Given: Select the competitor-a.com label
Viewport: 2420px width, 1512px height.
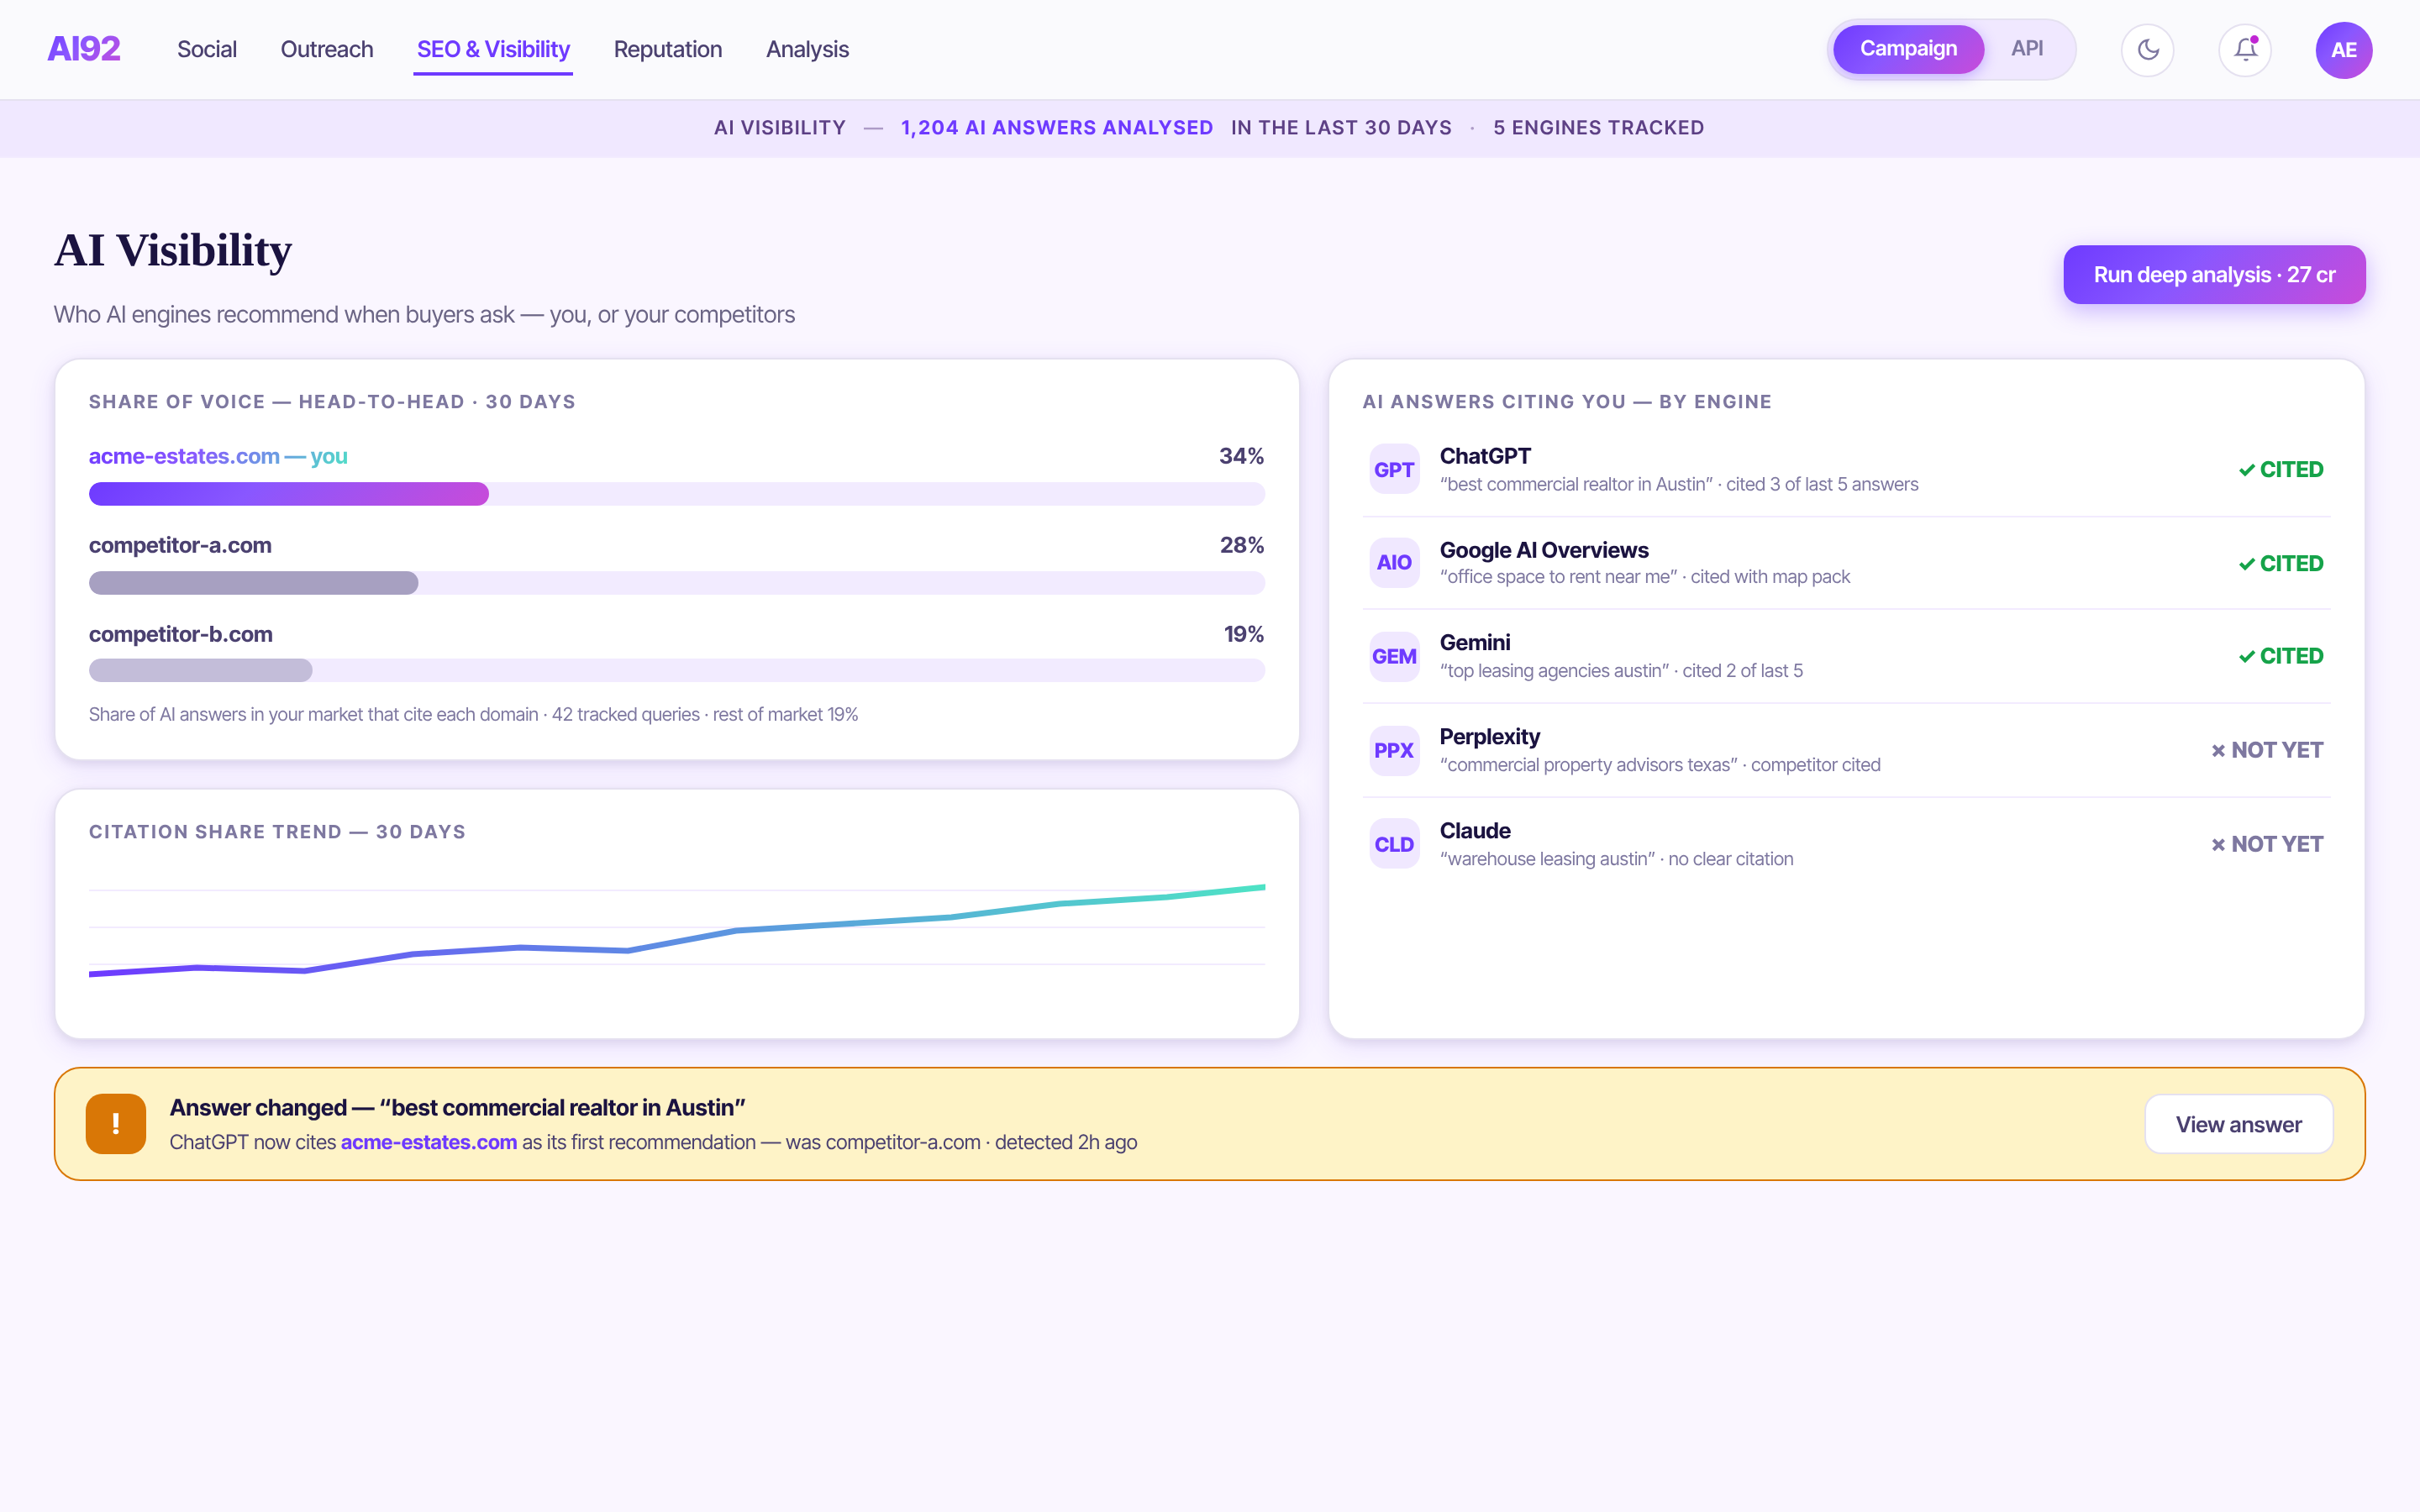Looking at the screenshot, I should 180,545.
